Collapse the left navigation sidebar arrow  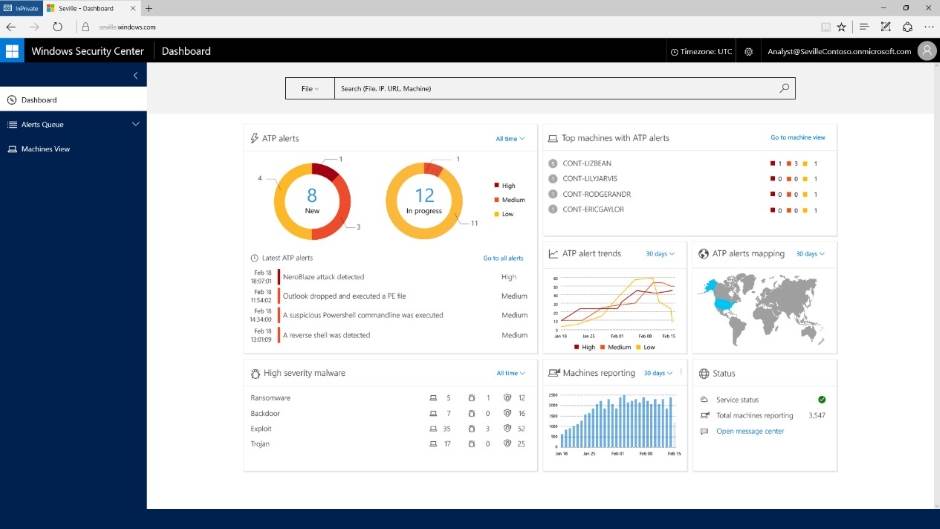pos(135,76)
